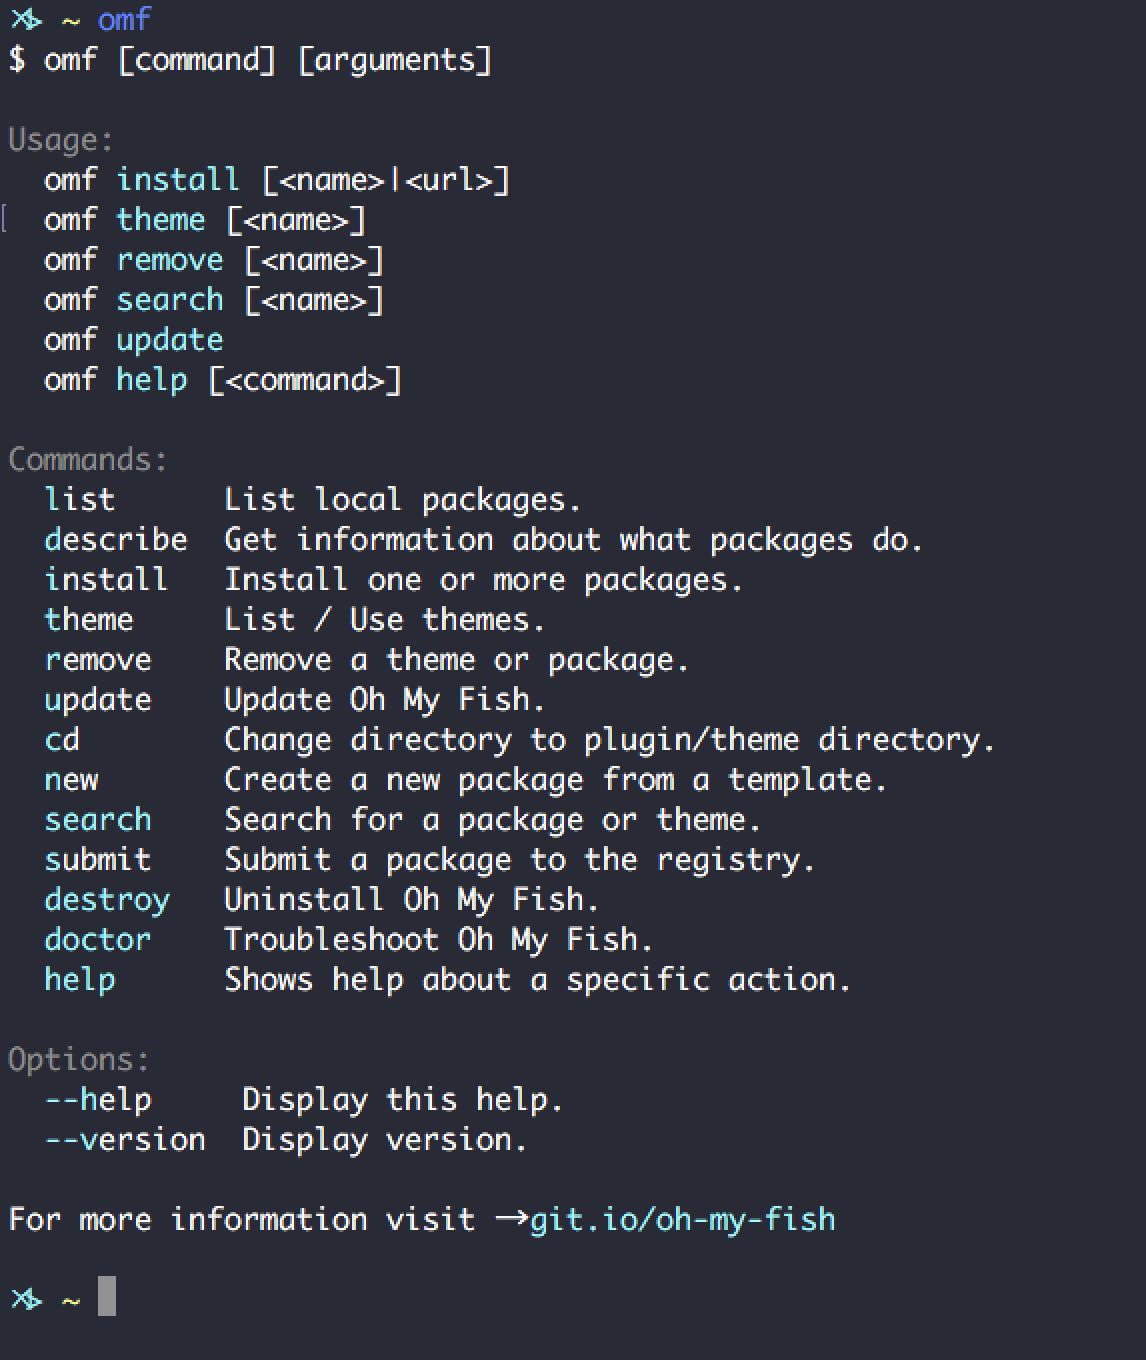The width and height of the screenshot is (1146, 1360).
Task: Click 'update' in the Usage list
Action: point(170,340)
